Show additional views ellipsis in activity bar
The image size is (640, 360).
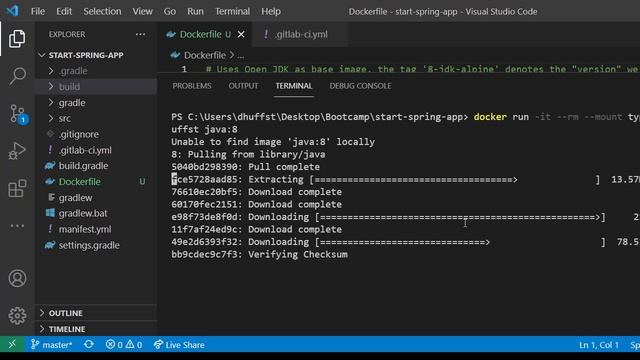tap(17, 226)
